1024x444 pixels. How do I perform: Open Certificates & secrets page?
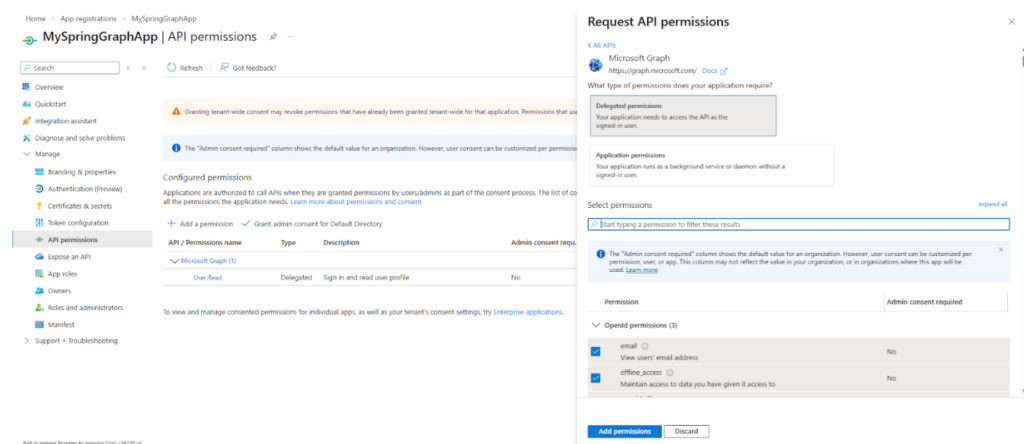click(80, 206)
